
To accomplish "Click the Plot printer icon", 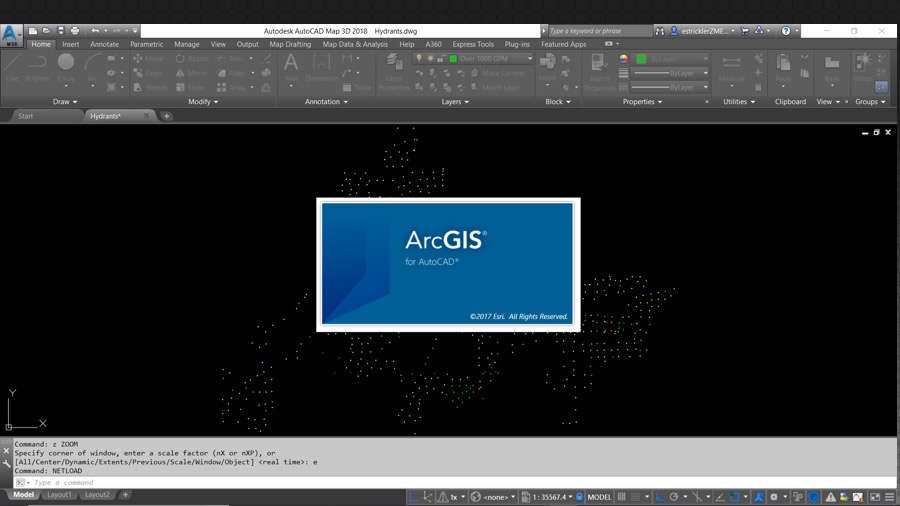I will coord(75,31).
